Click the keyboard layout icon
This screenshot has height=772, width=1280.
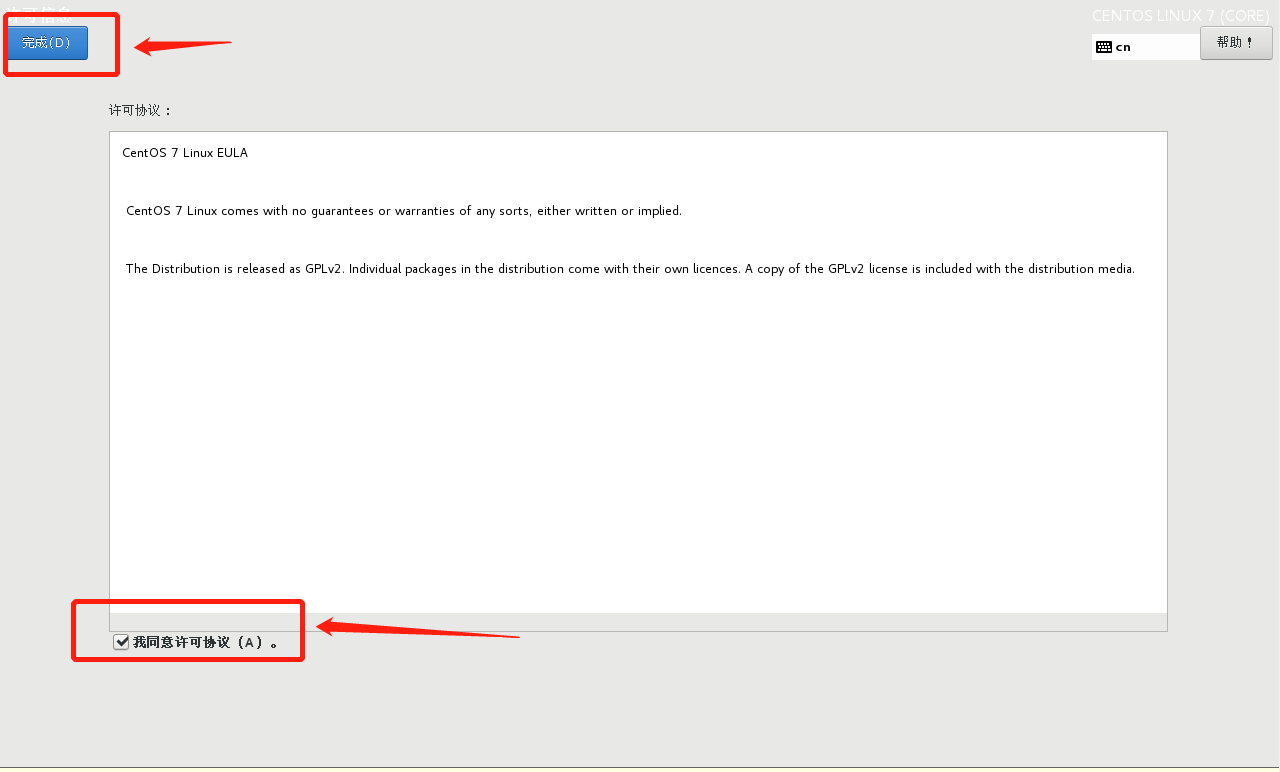tap(1103, 46)
